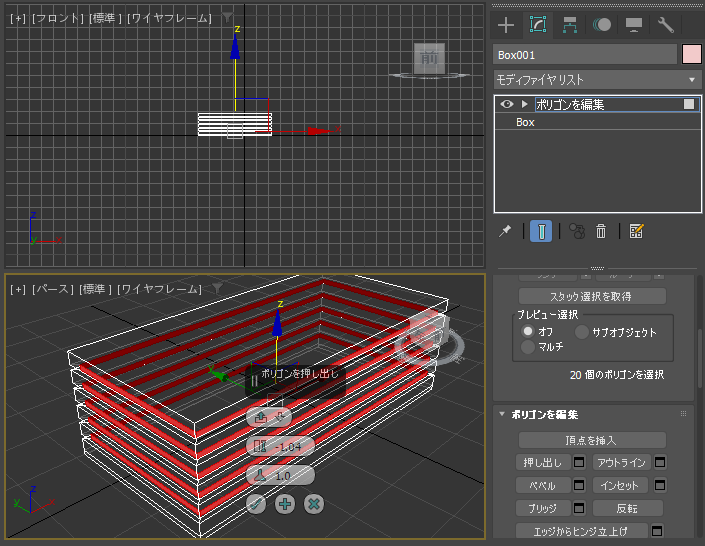Click the インセット button
This screenshot has height=546, width=705.
tap(620, 486)
